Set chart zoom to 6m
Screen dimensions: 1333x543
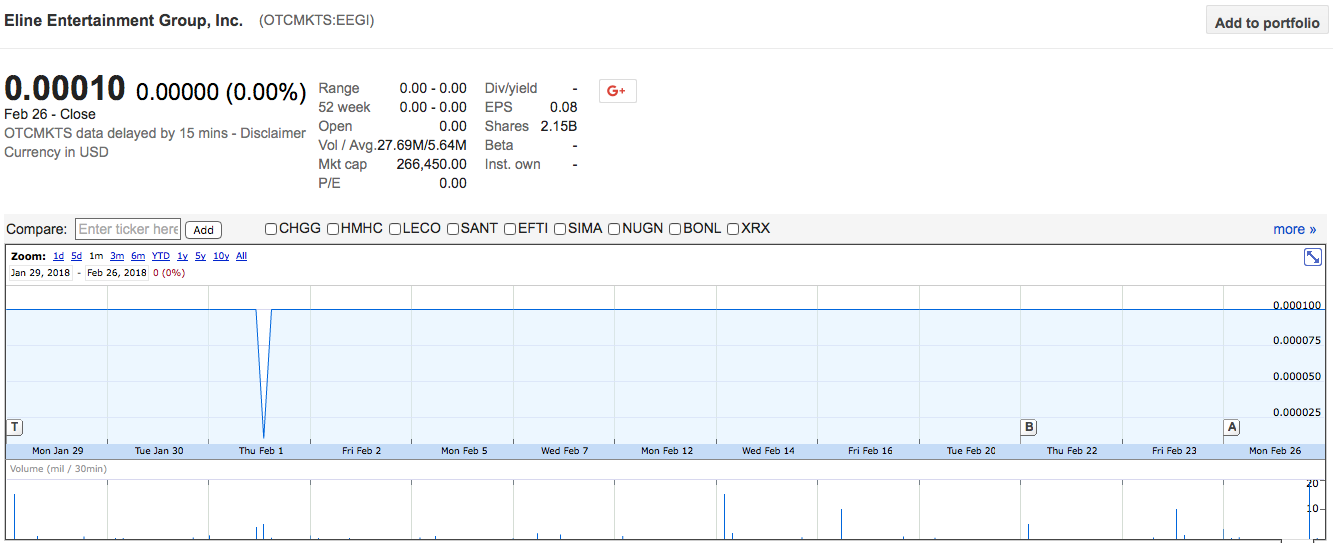(x=138, y=256)
